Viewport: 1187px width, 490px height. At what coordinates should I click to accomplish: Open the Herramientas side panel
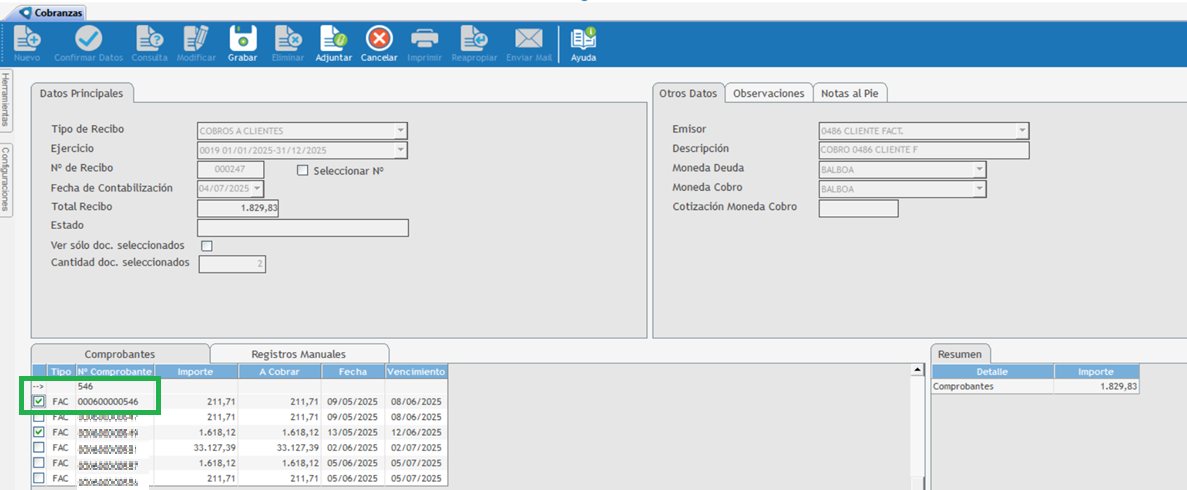pos(6,100)
